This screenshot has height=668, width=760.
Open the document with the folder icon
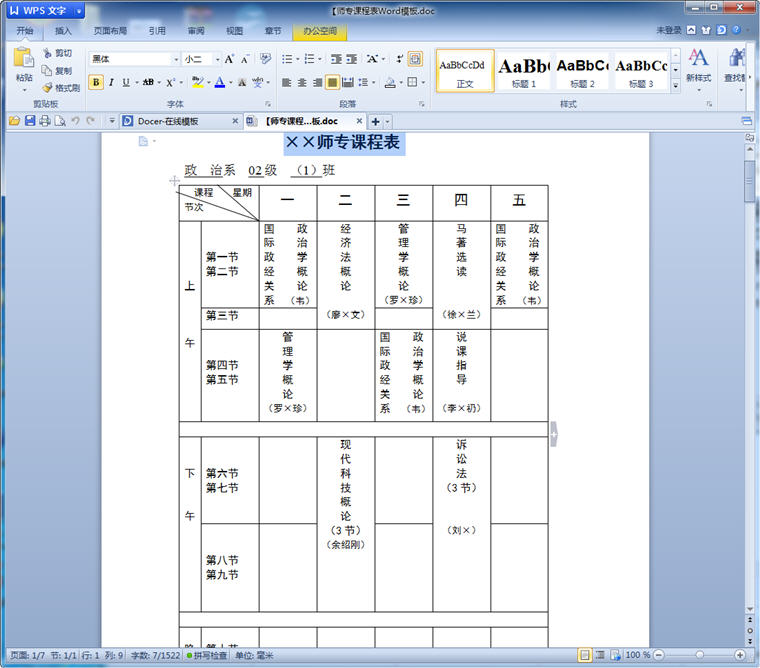coord(14,121)
